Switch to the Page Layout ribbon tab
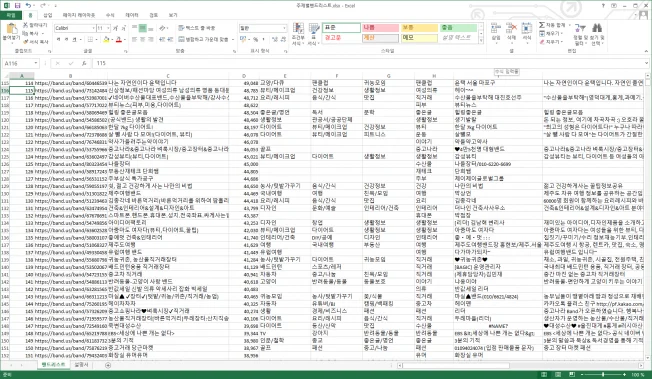The width and height of the screenshot is (652, 379). (79, 15)
